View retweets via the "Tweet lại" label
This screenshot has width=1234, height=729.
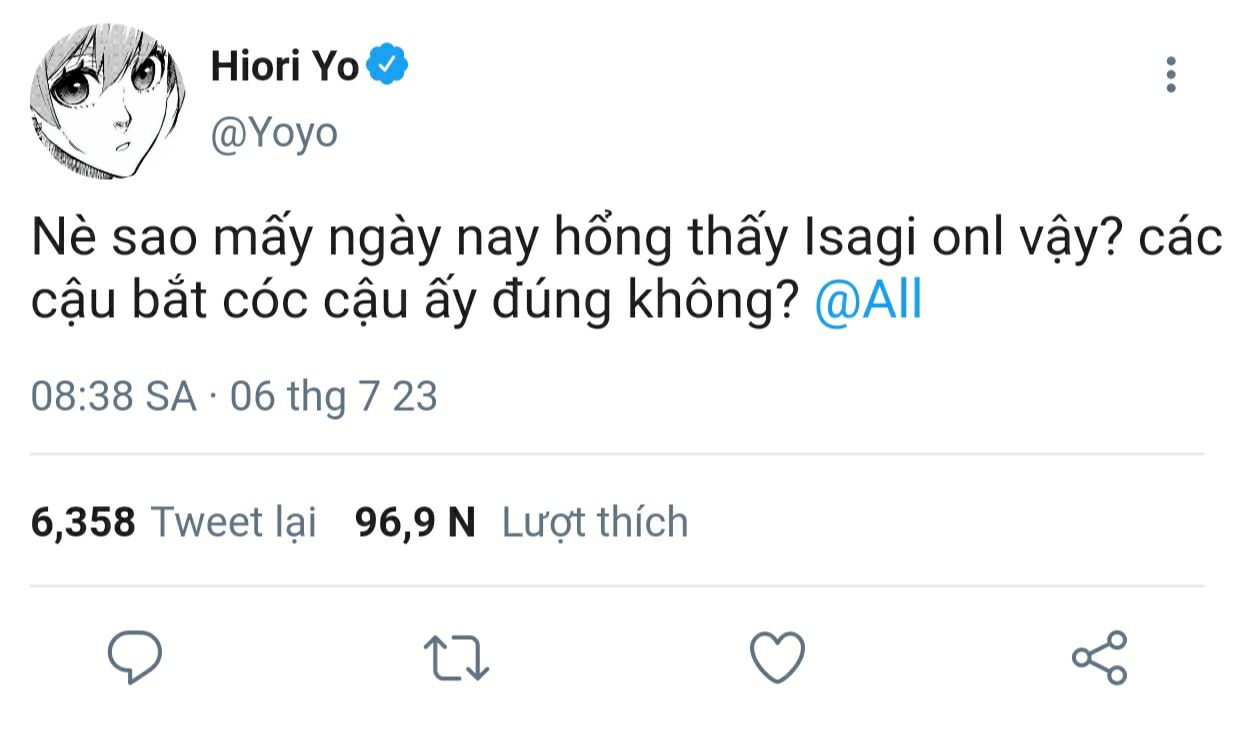point(233,522)
